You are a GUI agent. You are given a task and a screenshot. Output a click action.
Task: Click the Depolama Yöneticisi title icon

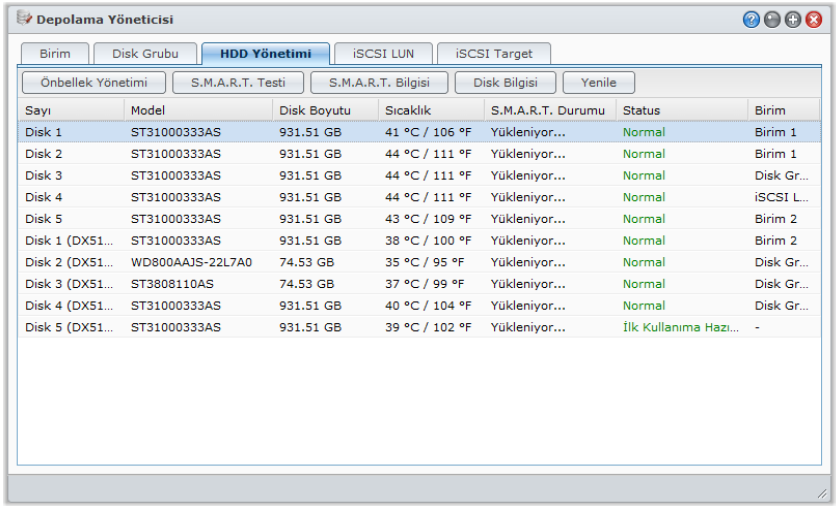25,19
